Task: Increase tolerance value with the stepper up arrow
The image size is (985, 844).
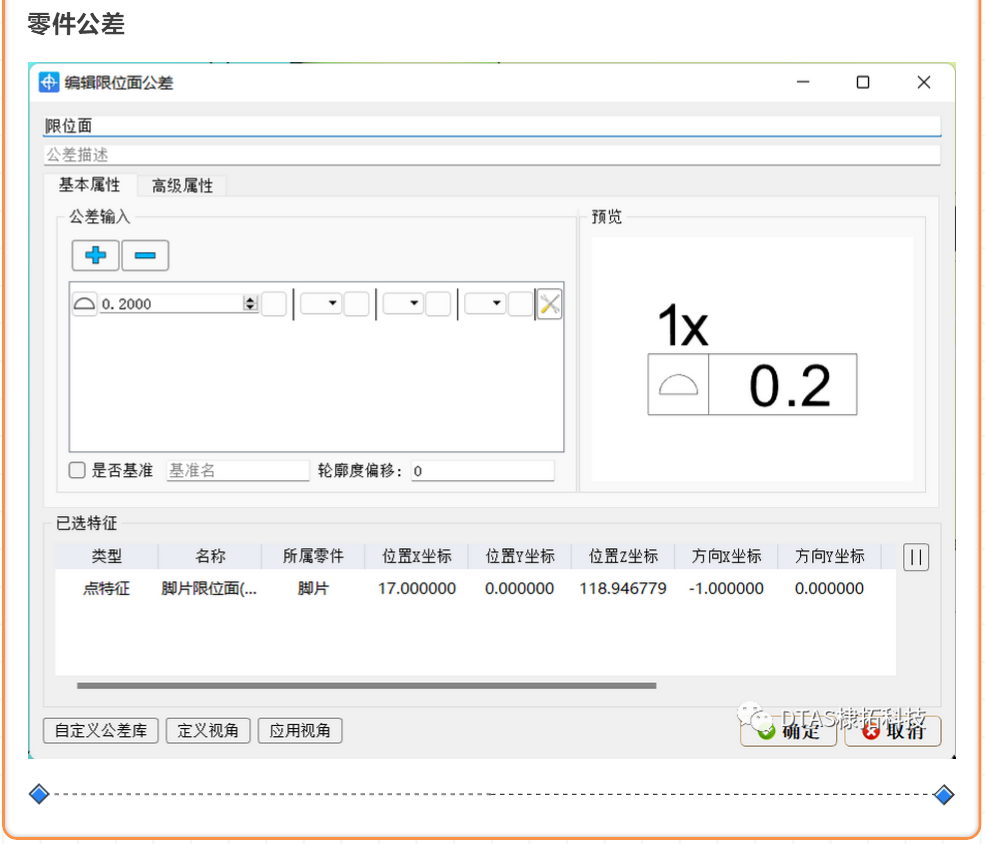Action: click(x=249, y=299)
